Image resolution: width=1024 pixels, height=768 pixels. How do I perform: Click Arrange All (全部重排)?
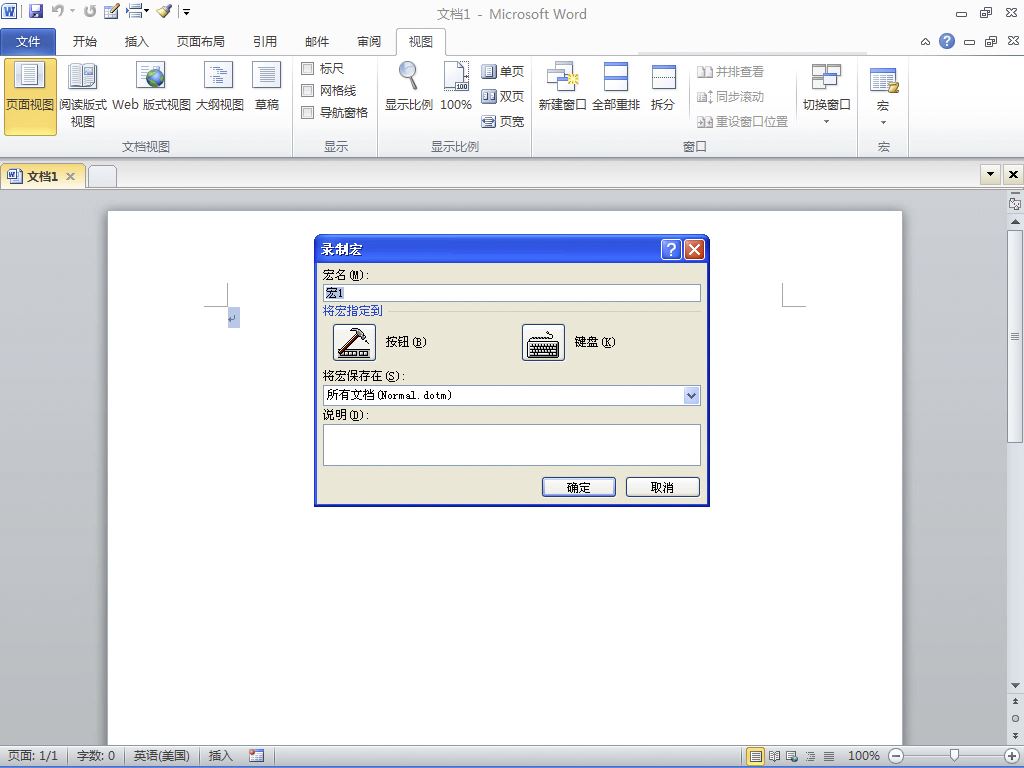pyautogui.click(x=616, y=87)
